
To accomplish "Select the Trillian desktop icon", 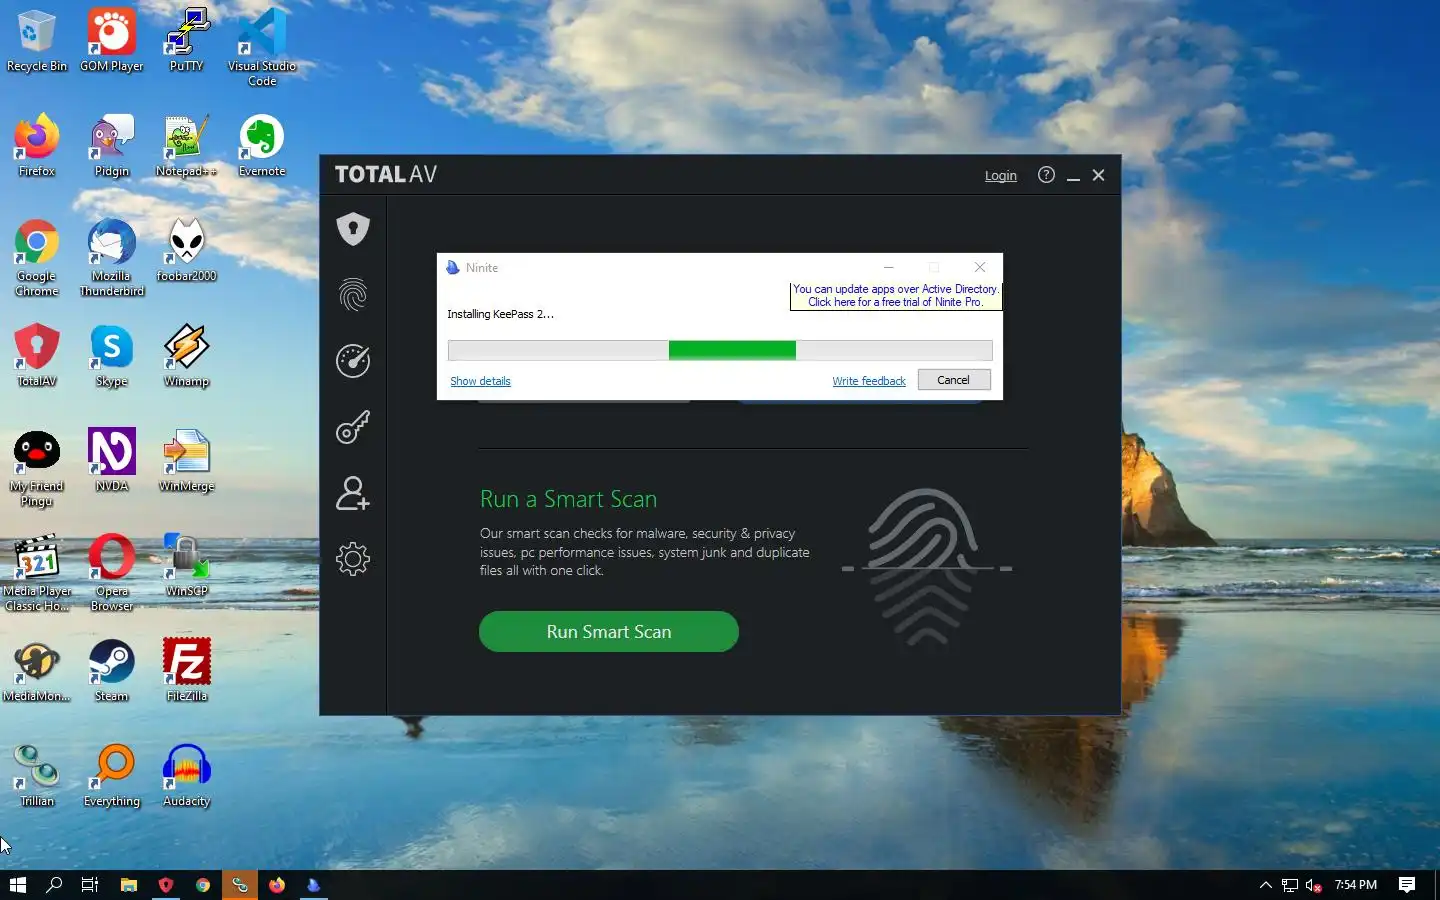I will click(x=37, y=777).
